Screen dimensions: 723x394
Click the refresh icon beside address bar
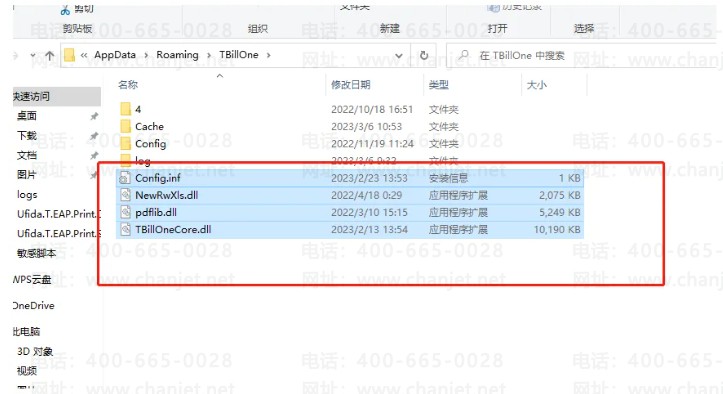[x=424, y=55]
